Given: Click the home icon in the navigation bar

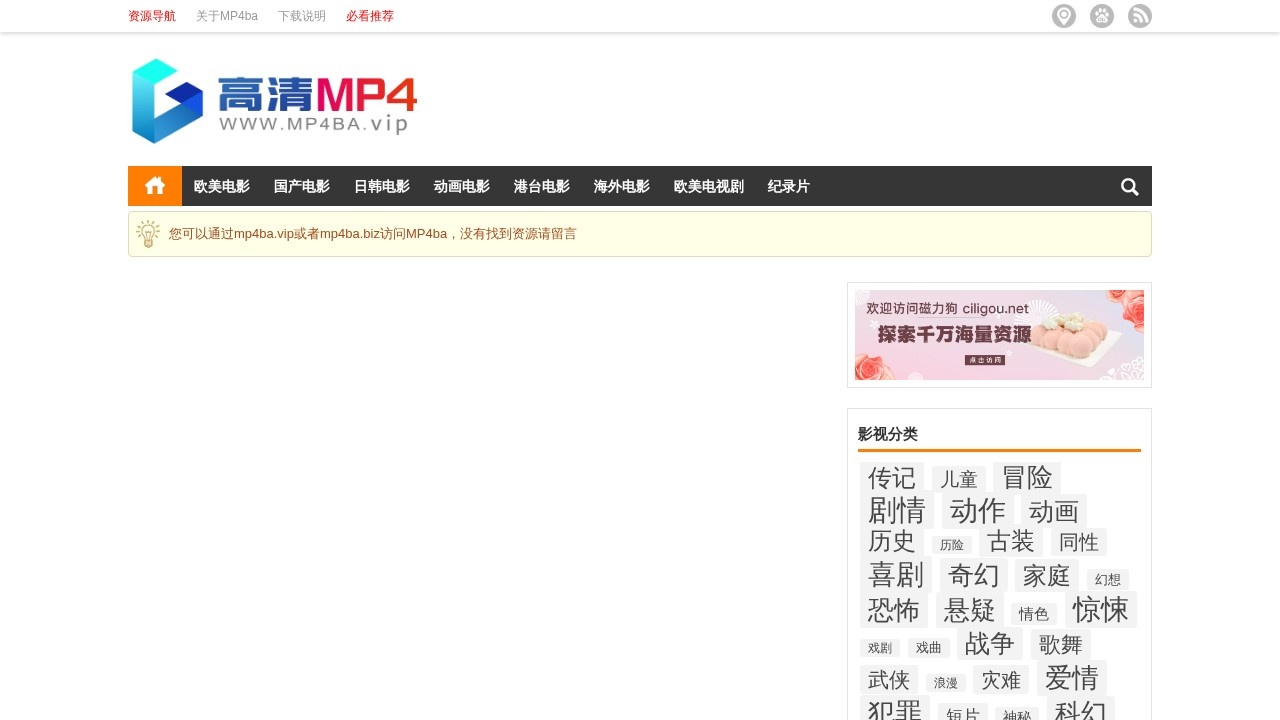Looking at the screenshot, I should pyautogui.click(x=154, y=186).
